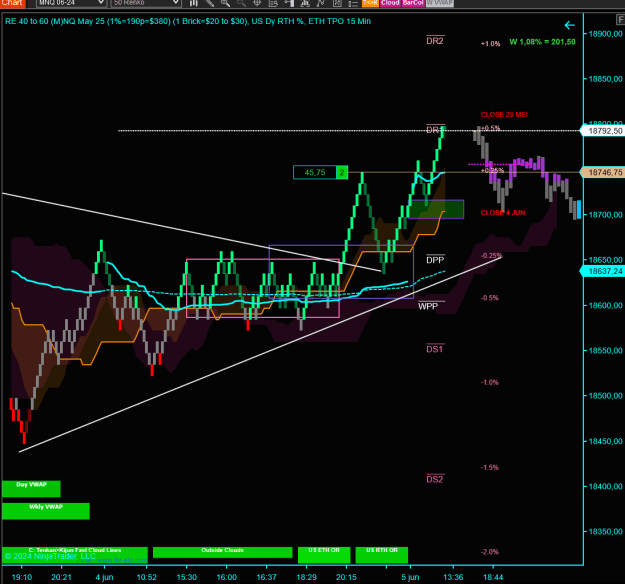Select the 18746,75 price marker
This screenshot has width=625, height=584.
[x=602, y=172]
